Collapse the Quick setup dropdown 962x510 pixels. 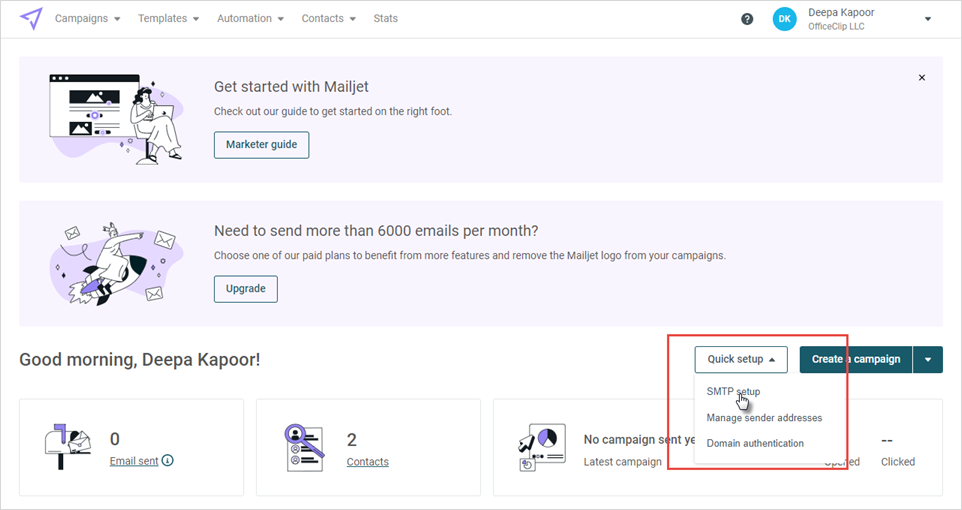[x=741, y=359]
